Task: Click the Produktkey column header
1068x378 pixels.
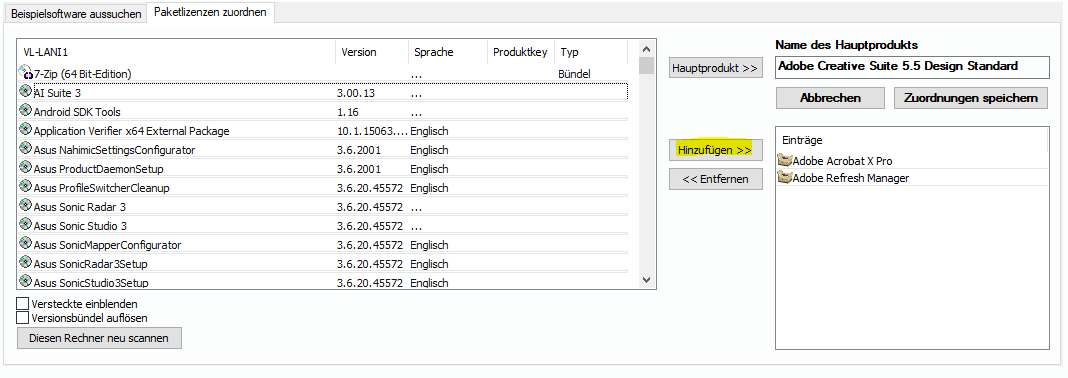Action: click(521, 52)
